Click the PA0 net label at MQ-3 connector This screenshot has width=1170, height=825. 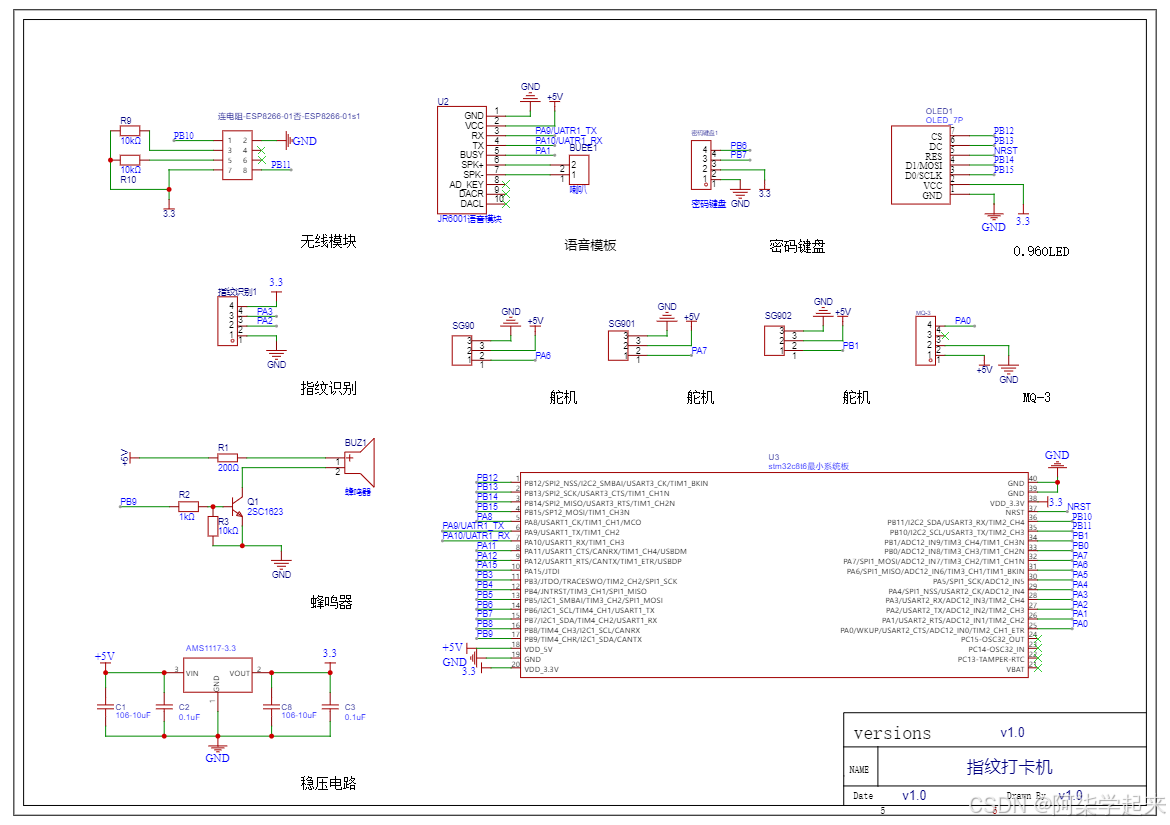(963, 321)
